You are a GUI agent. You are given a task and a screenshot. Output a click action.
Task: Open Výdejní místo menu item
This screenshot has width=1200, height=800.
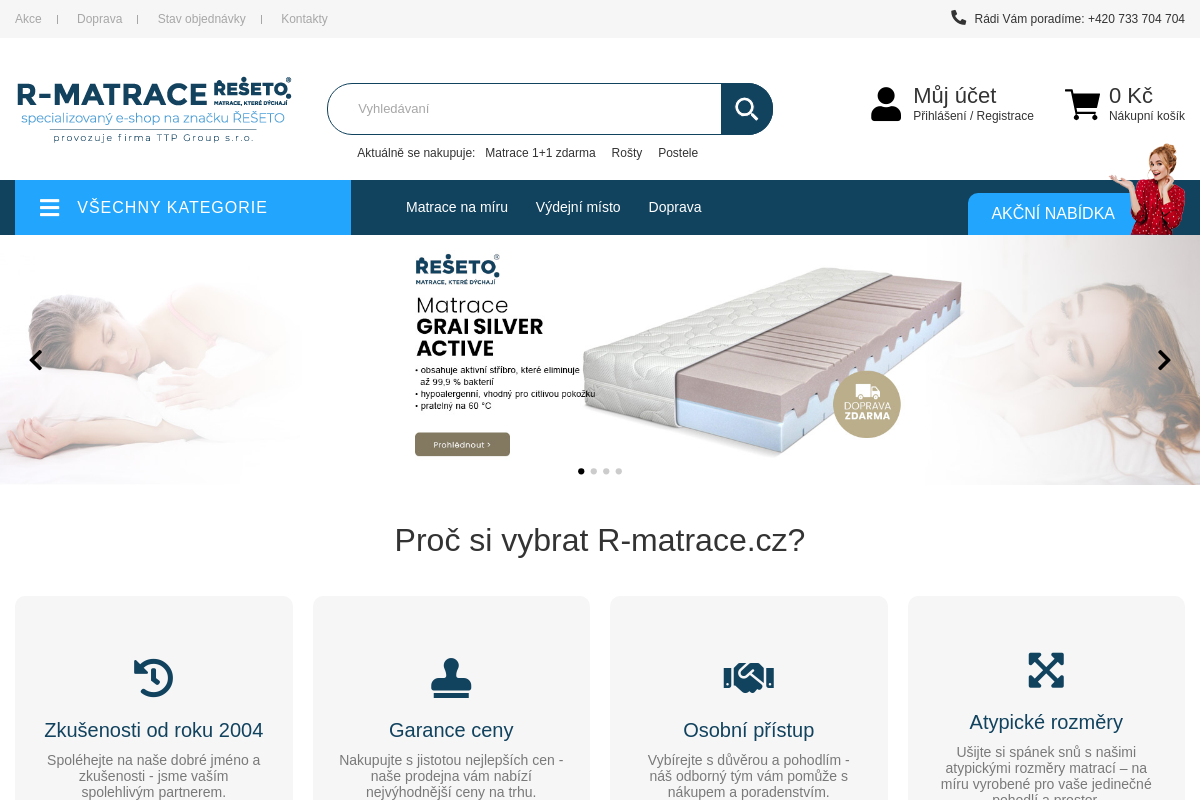pos(578,207)
